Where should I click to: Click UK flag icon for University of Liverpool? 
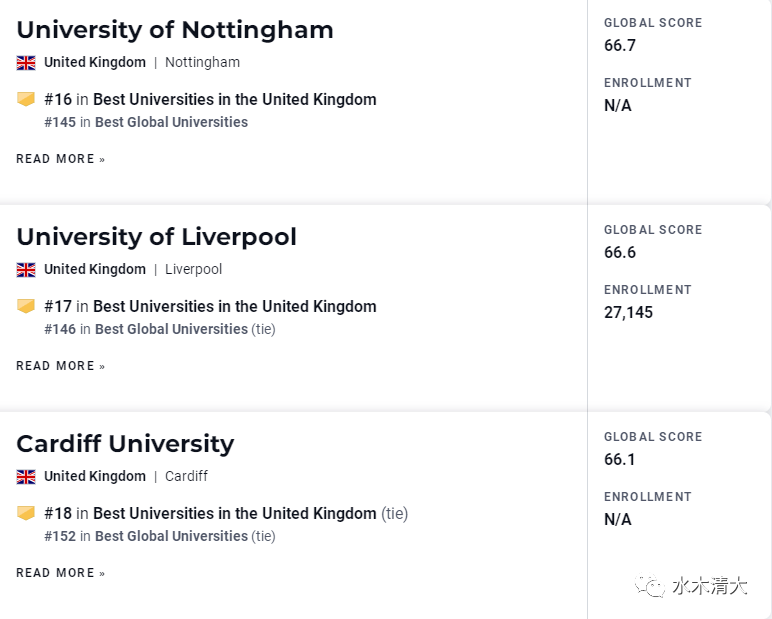(26, 270)
